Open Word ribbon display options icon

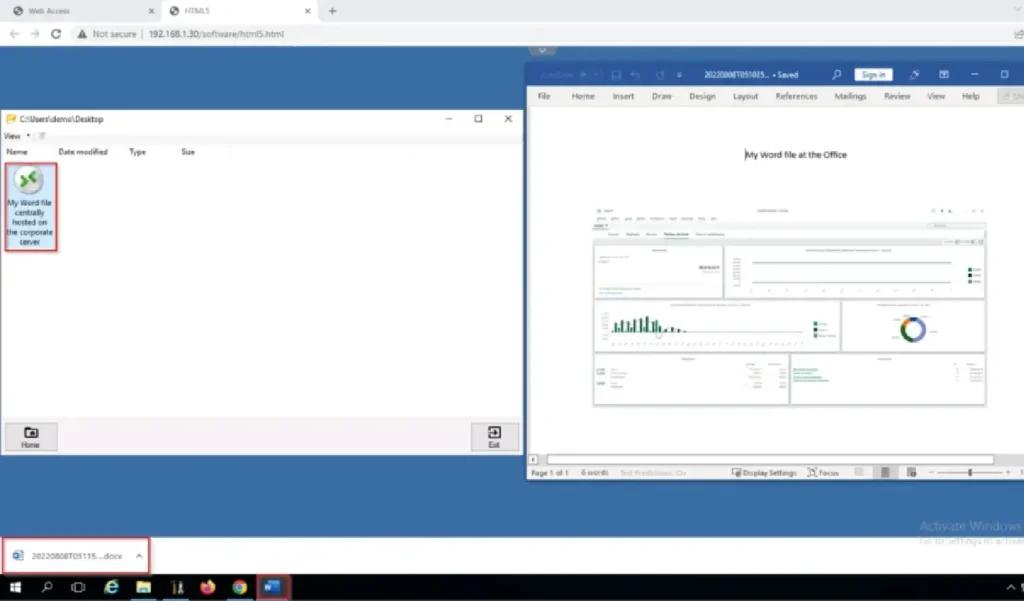coord(943,75)
